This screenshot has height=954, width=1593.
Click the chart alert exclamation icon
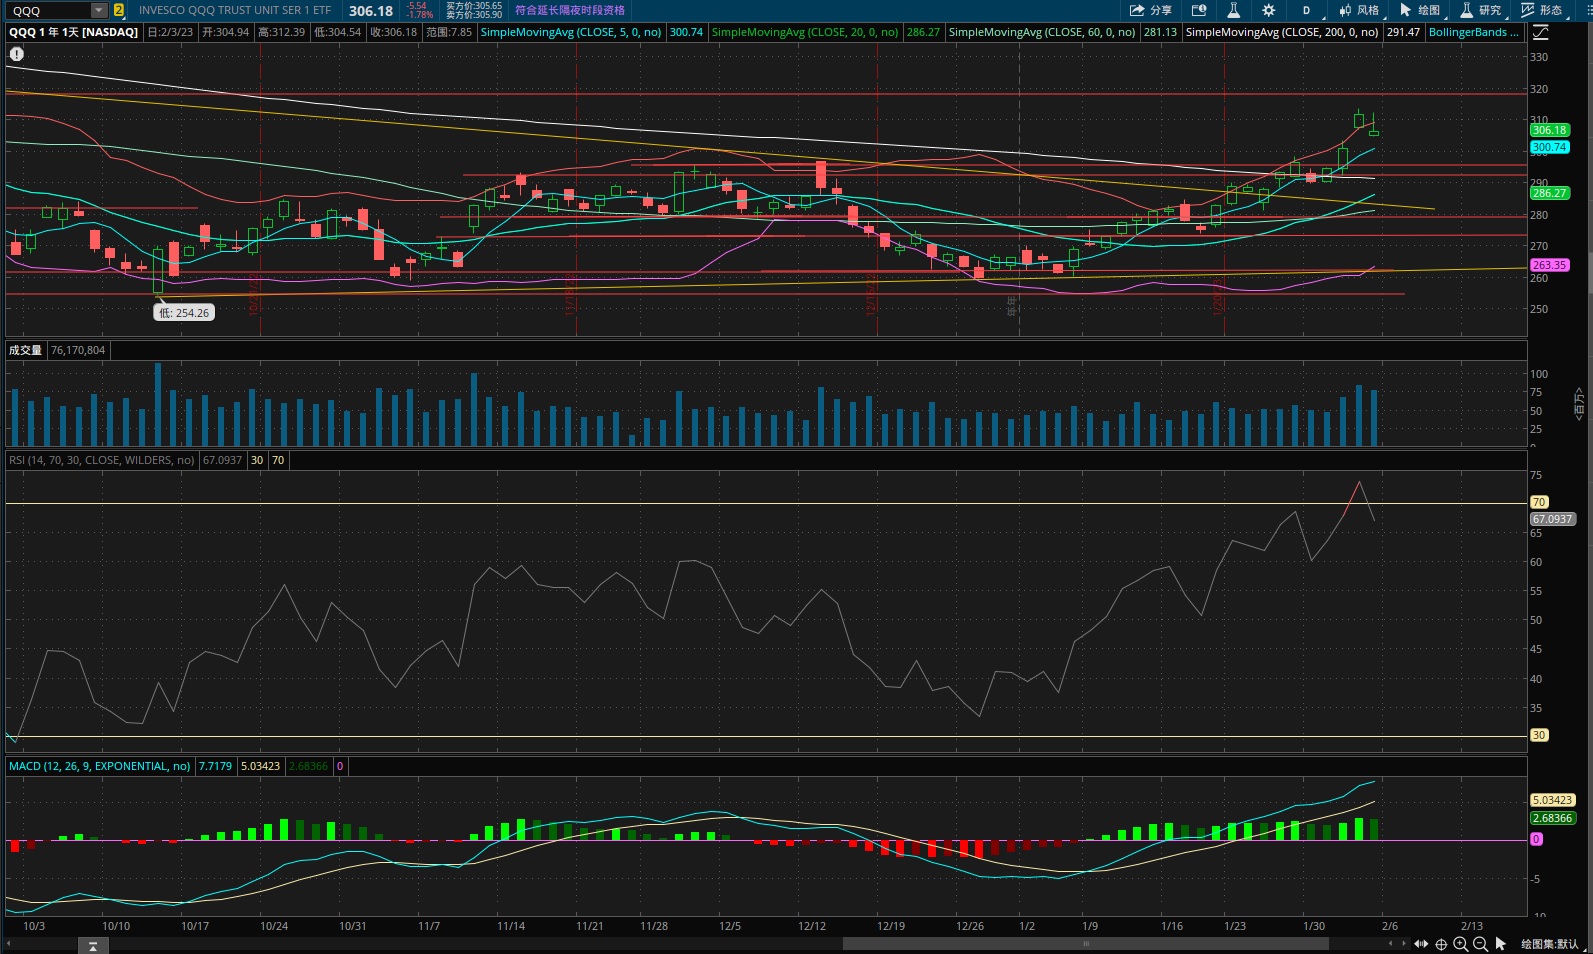tap(16, 54)
